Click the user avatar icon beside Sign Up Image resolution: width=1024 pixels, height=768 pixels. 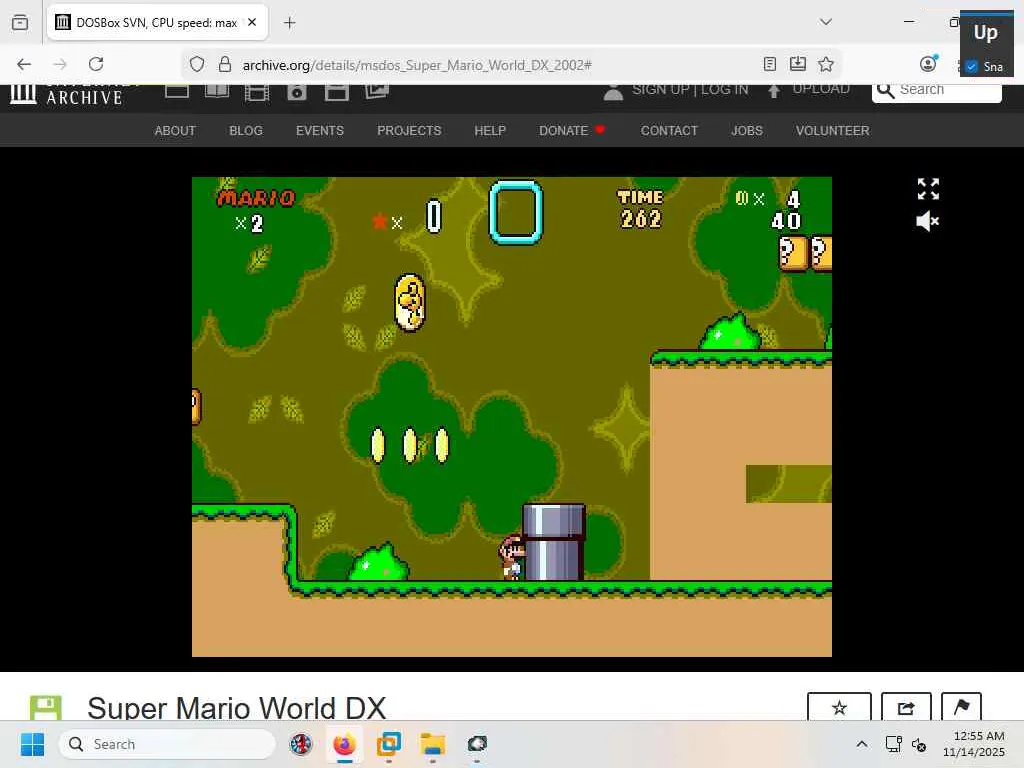click(x=613, y=92)
